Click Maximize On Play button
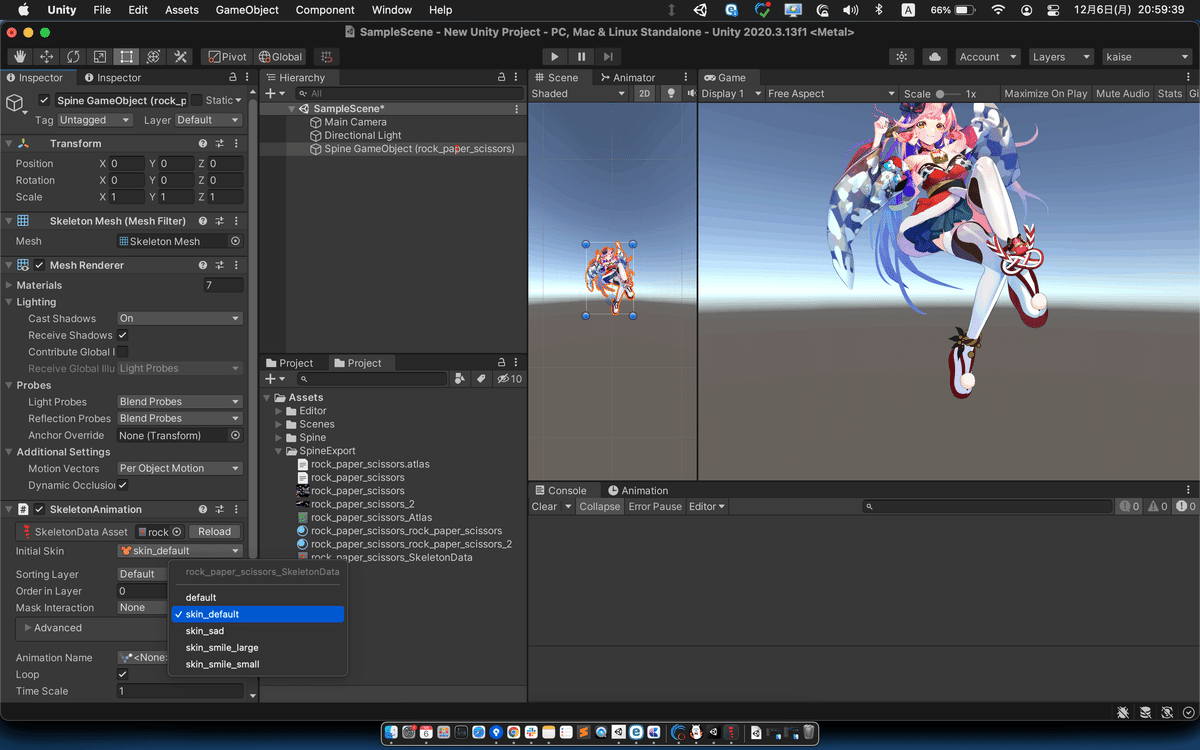The width and height of the screenshot is (1200, 750). pos(1045,94)
